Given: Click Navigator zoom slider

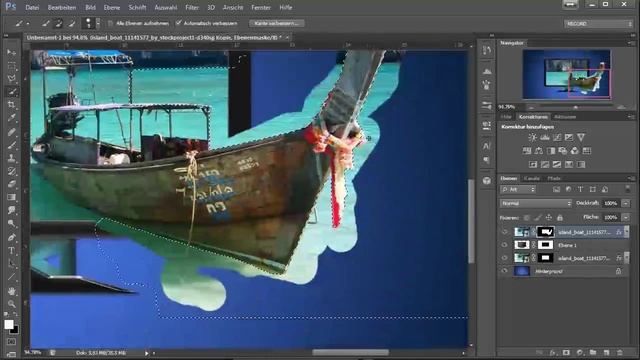Looking at the screenshot, I should tap(576, 107).
